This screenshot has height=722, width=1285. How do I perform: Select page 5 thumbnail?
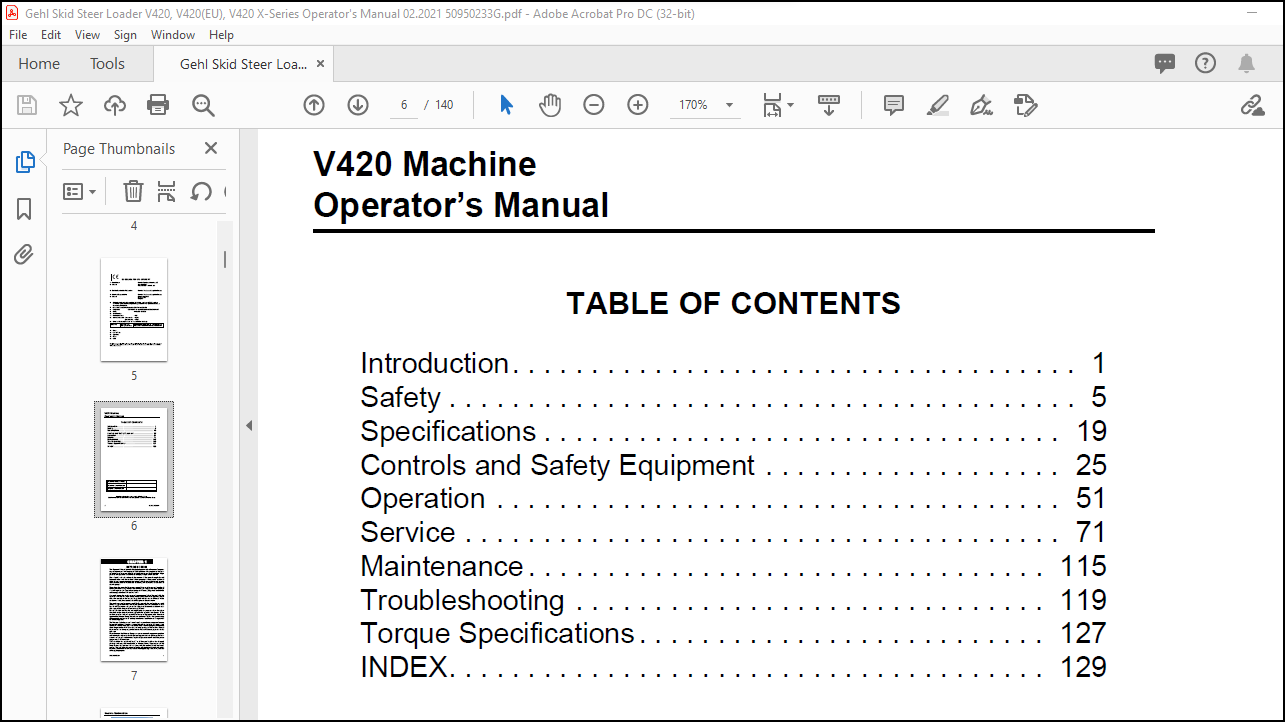(x=134, y=309)
